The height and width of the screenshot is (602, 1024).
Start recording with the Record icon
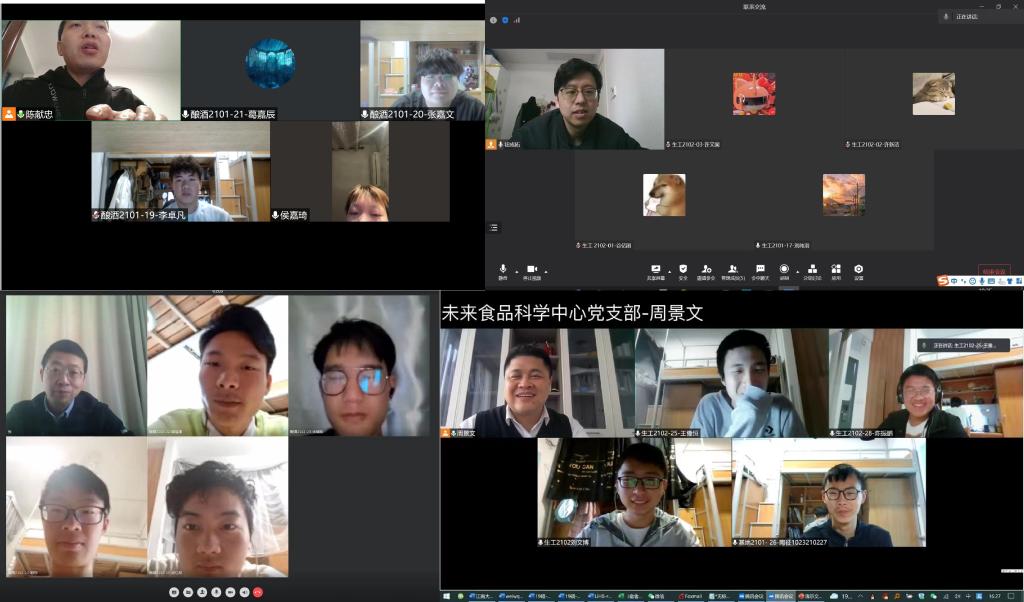(x=784, y=269)
